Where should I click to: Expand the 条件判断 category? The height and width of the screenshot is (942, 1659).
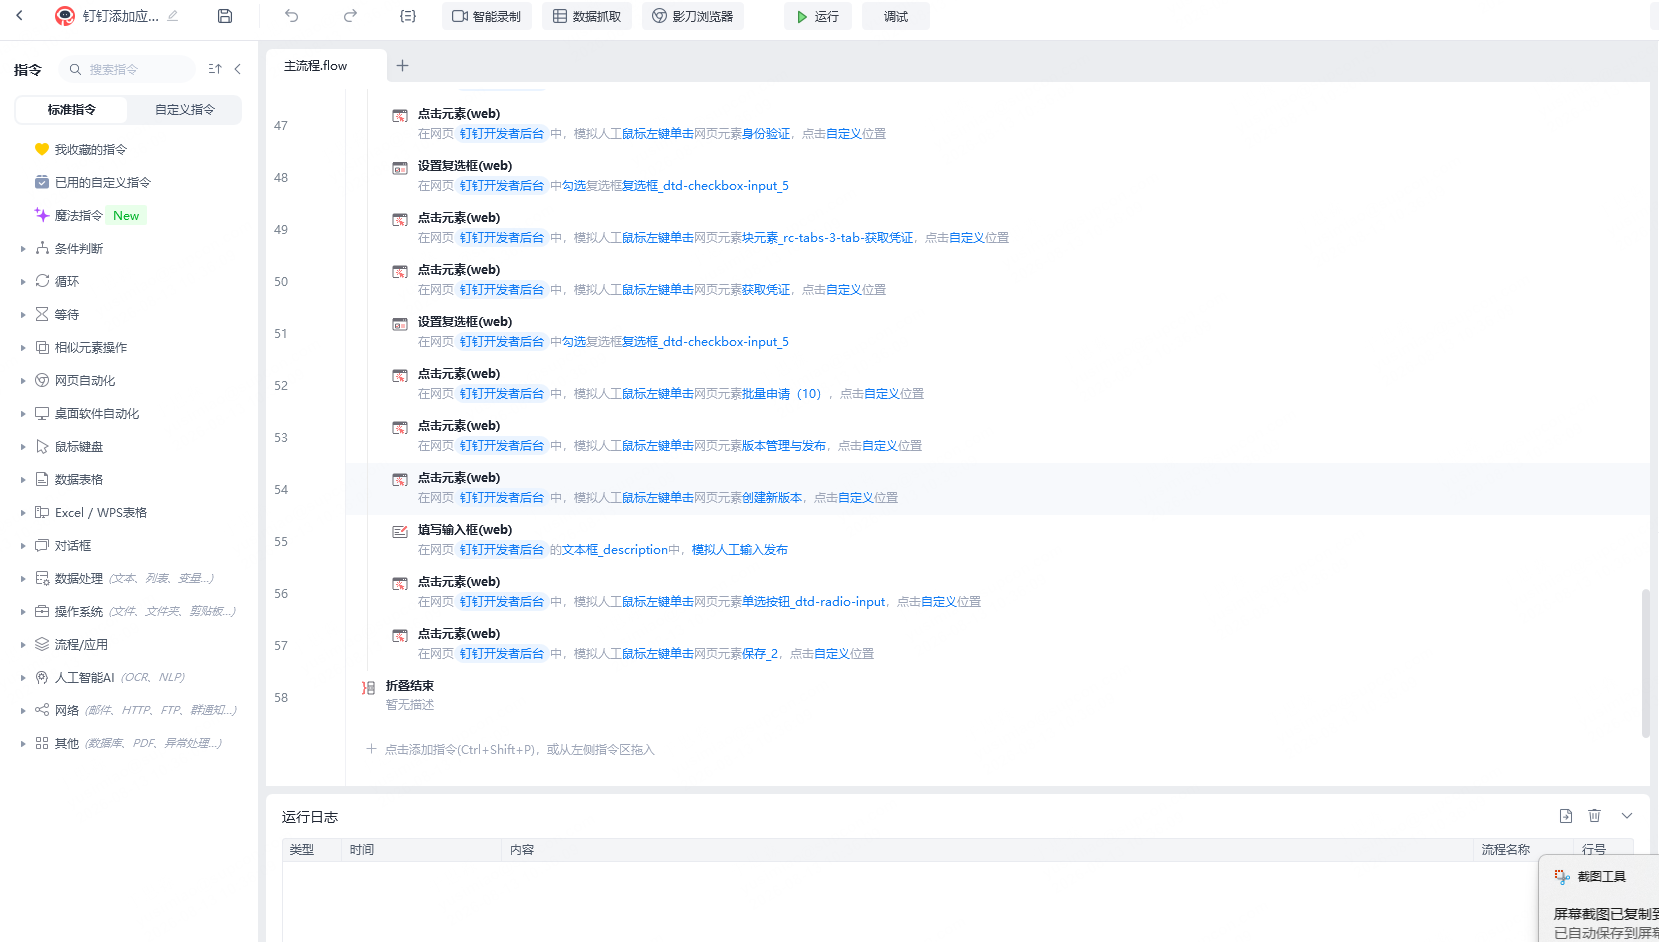pyautogui.click(x=23, y=248)
